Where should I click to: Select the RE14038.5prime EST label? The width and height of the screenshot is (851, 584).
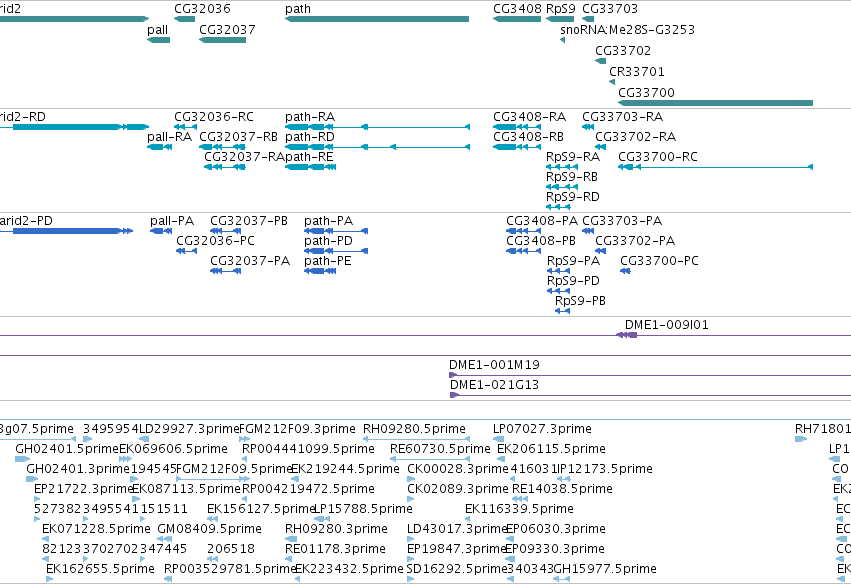coord(562,489)
